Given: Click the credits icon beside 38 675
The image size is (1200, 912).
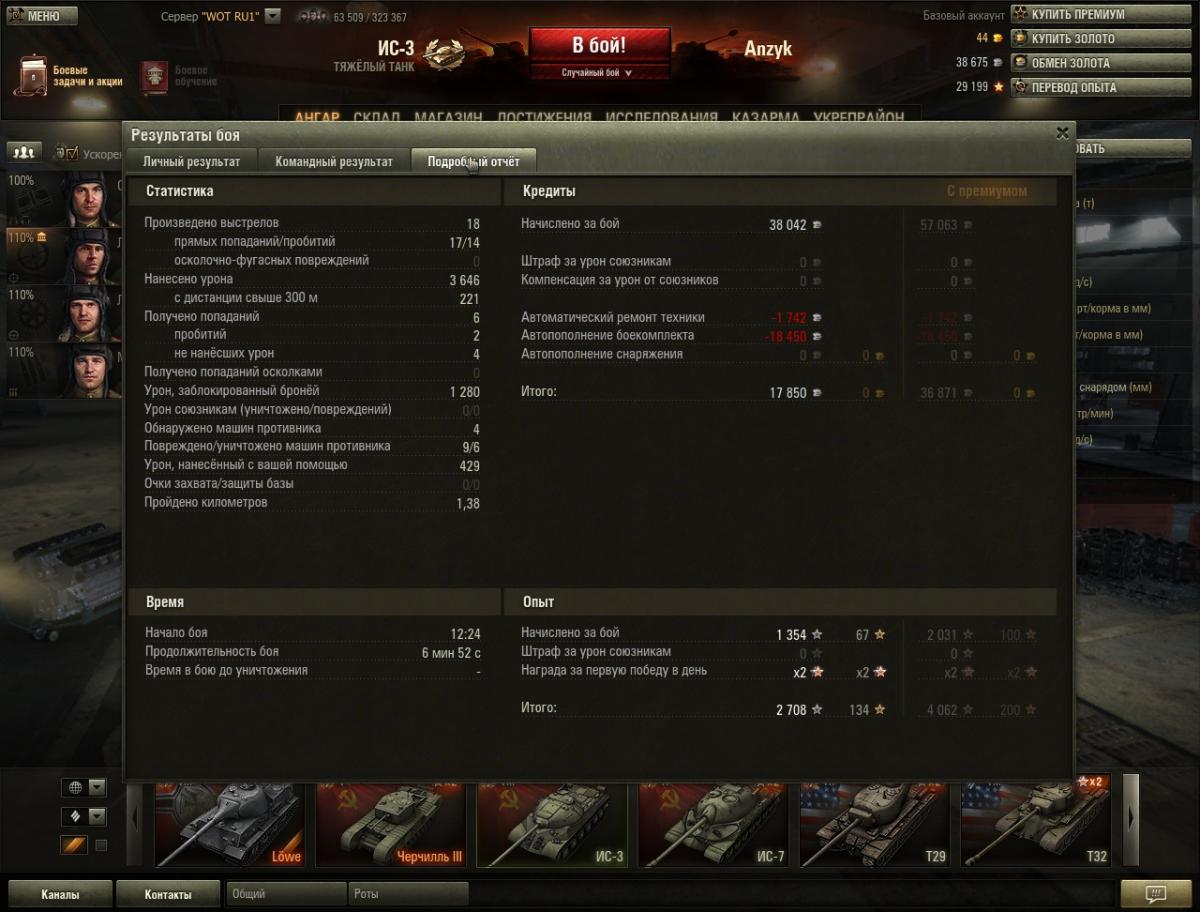Looking at the screenshot, I should (x=997, y=62).
